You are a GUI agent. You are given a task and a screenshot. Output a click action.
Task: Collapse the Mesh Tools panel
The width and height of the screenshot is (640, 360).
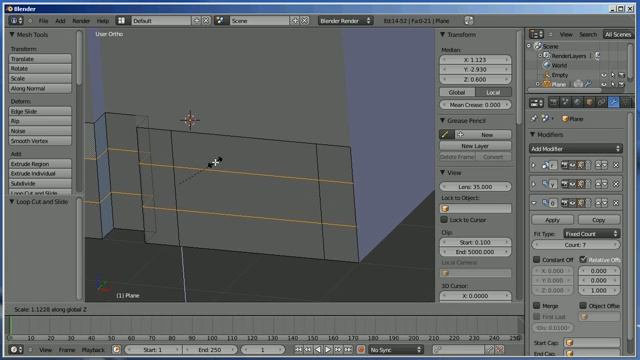12,35
